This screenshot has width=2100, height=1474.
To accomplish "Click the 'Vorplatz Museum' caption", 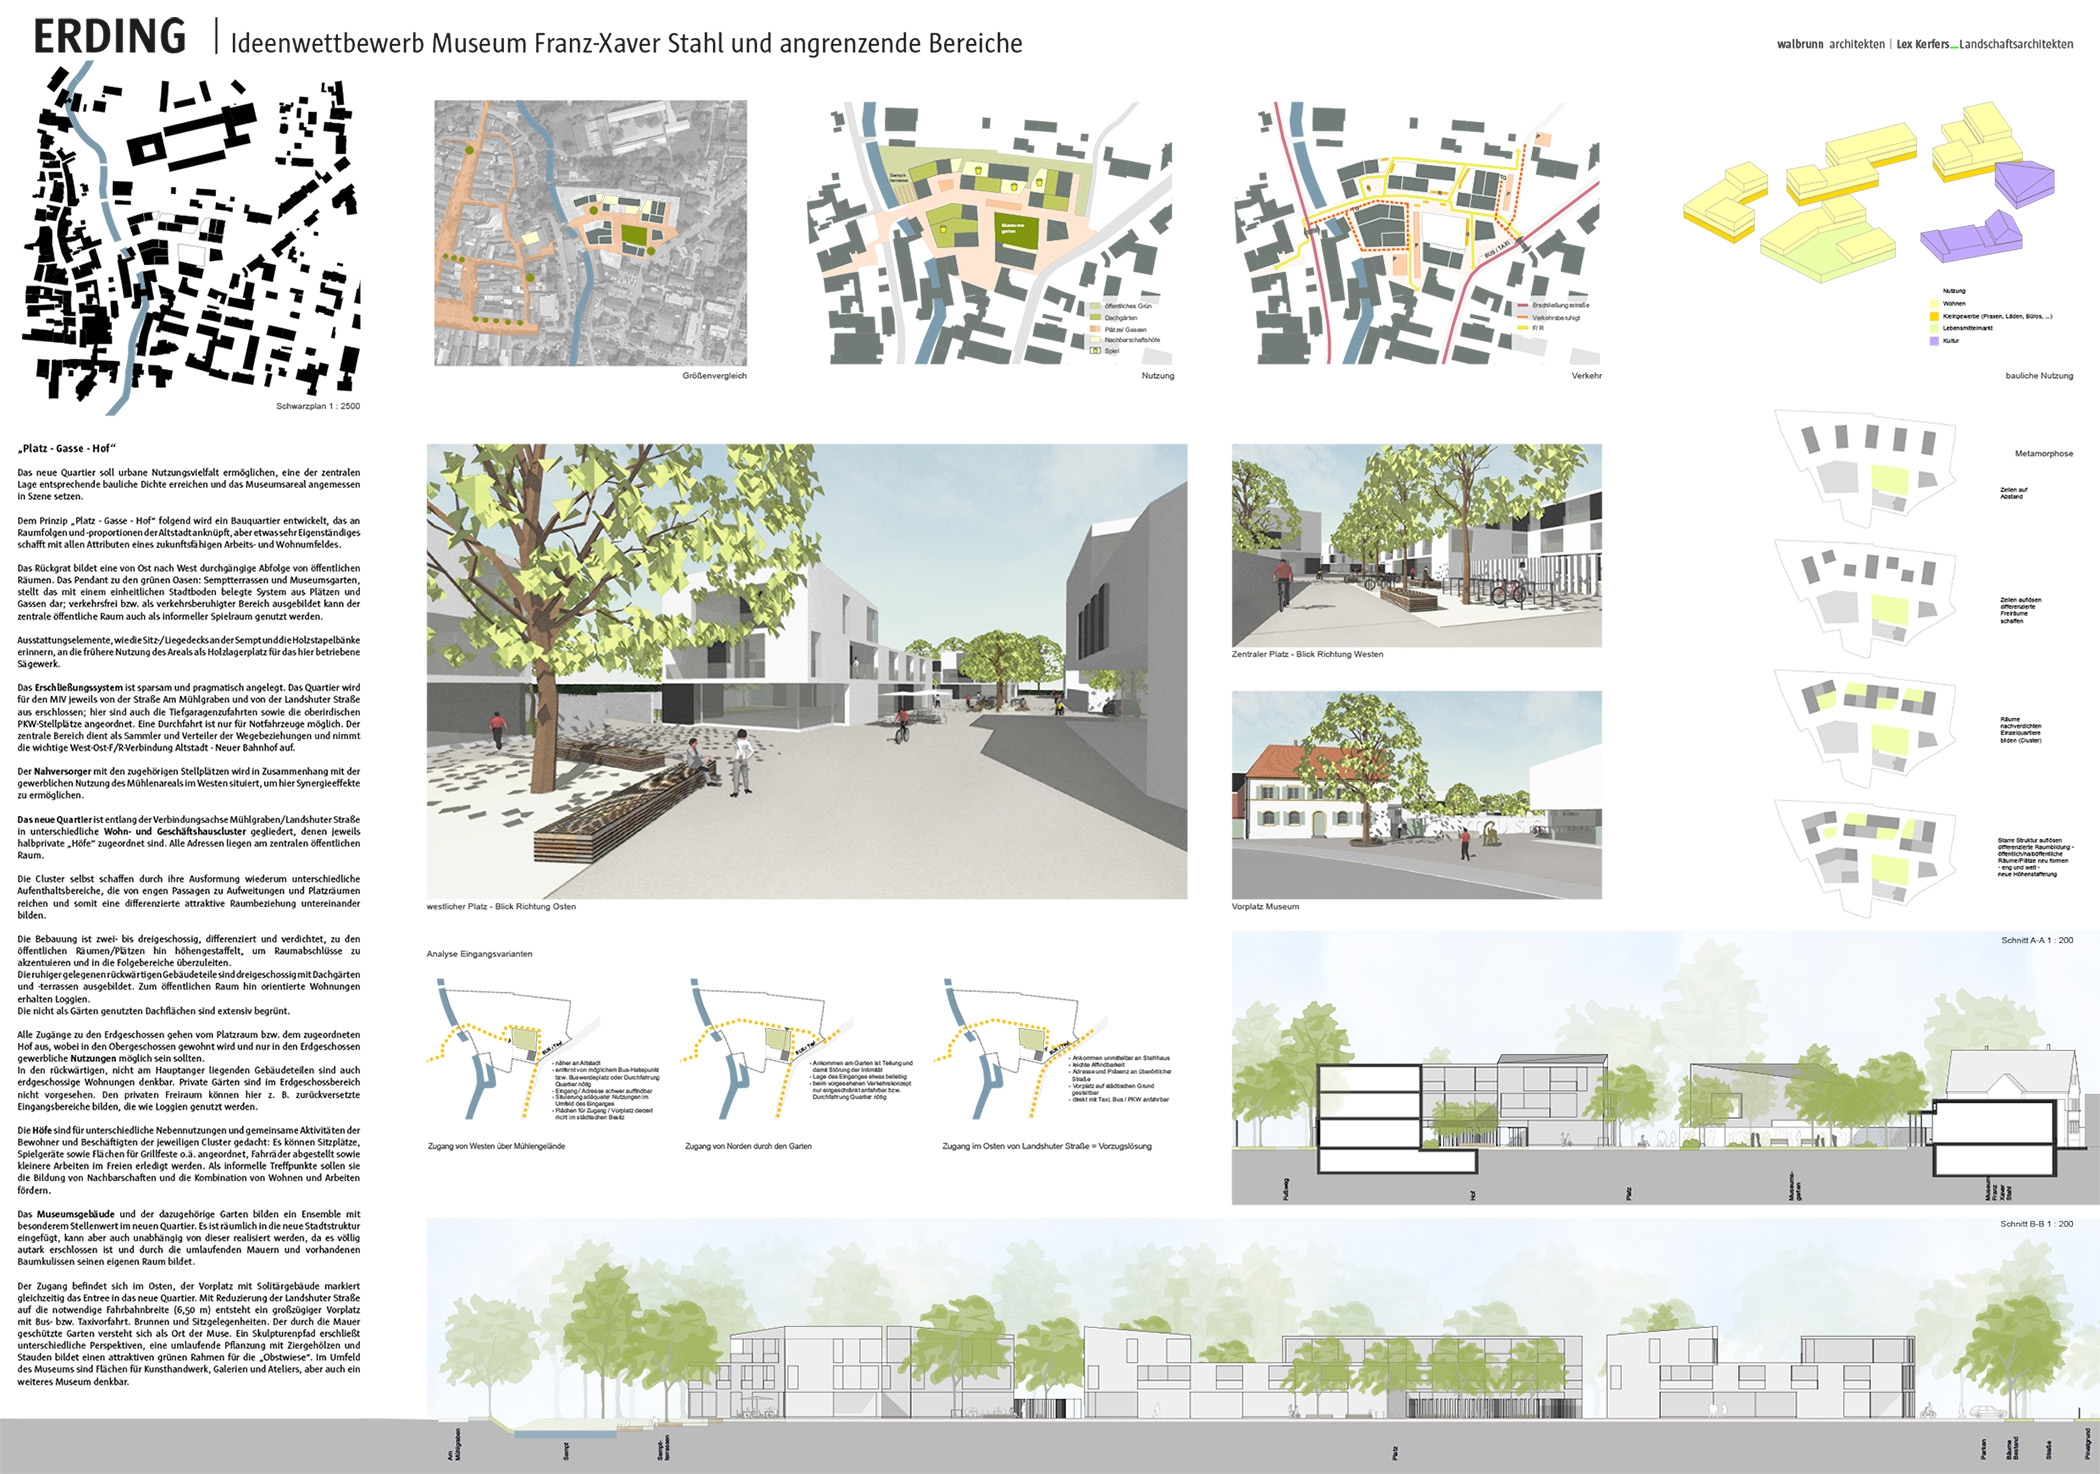I will [x=1265, y=907].
